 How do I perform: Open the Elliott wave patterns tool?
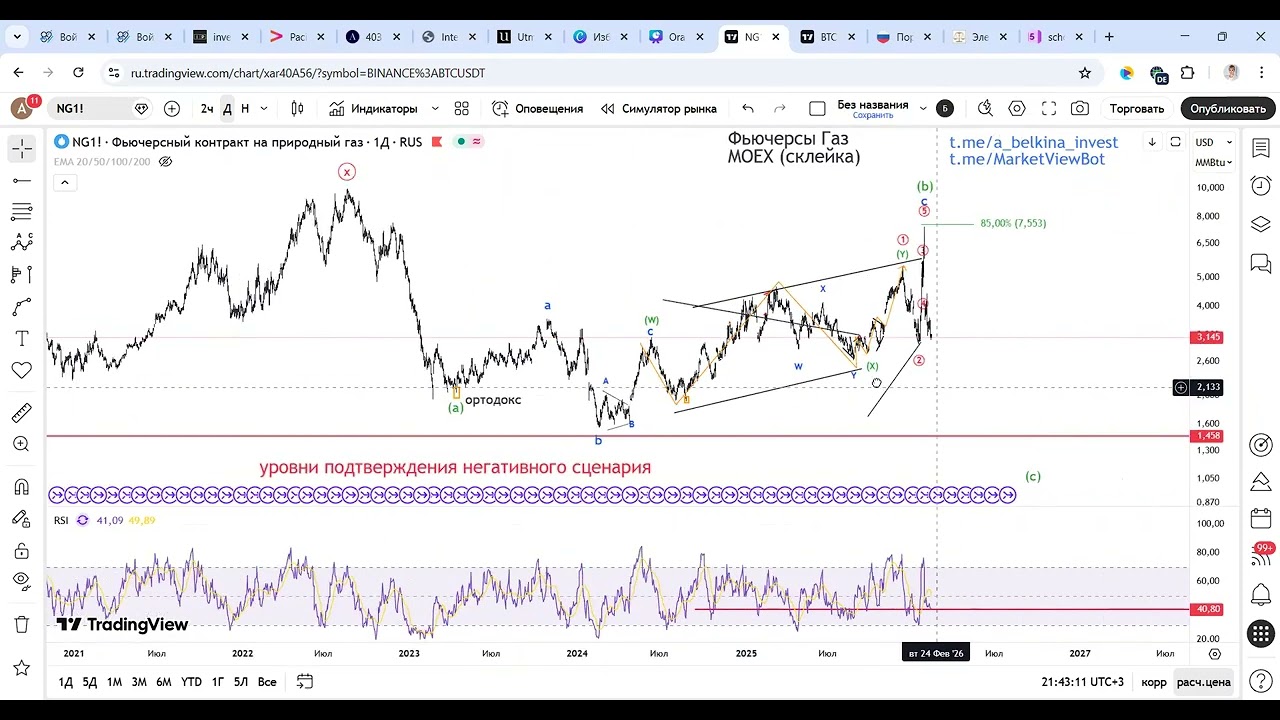click(21, 243)
